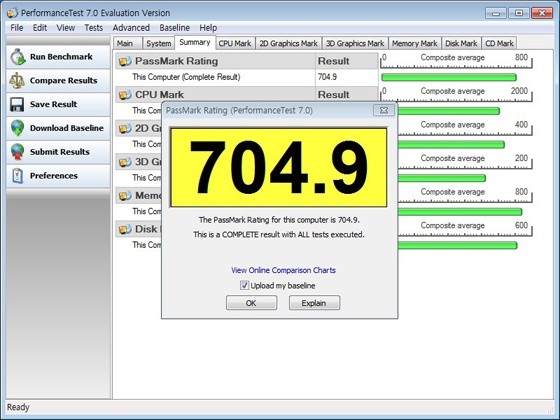Viewport: 560px width, 420px height.
Task: Open the Tests menu
Action: tap(94, 28)
